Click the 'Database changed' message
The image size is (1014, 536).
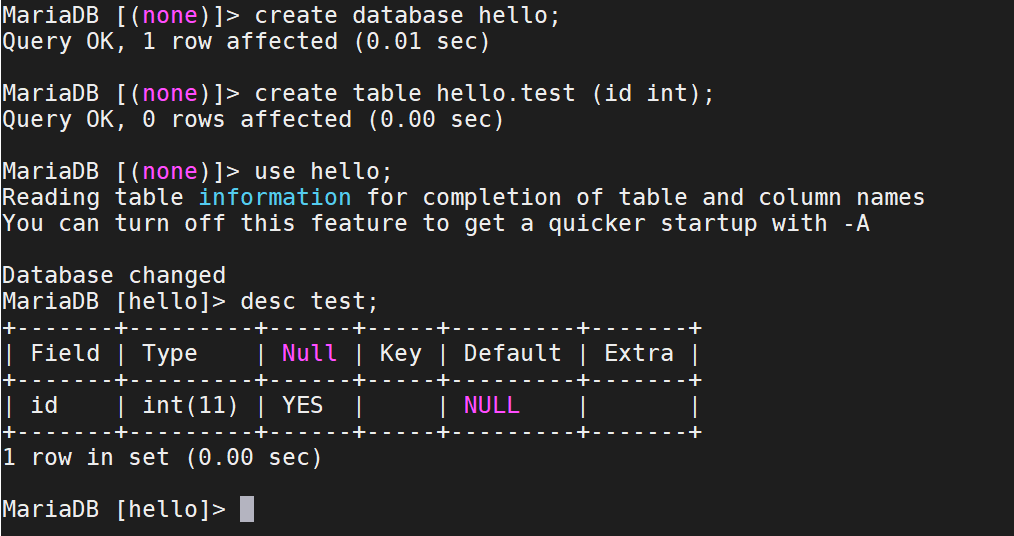pos(114,275)
